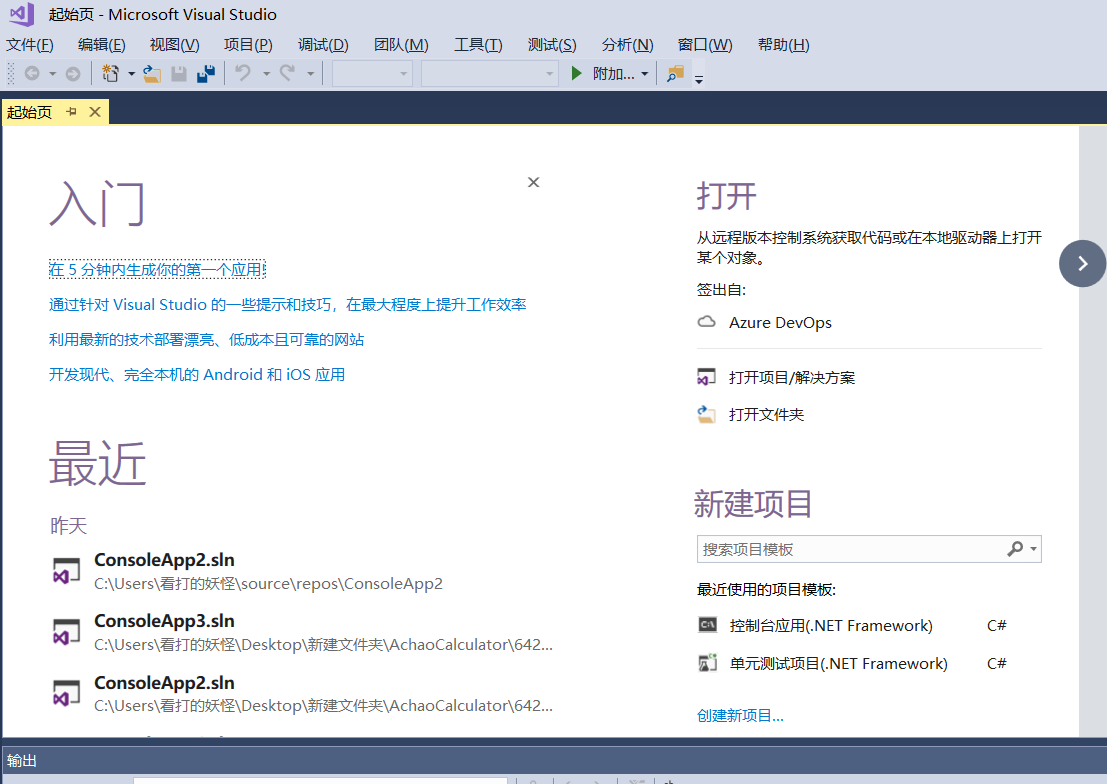Click the Open File toolbar icon
The width and height of the screenshot is (1107, 784).
152,73
